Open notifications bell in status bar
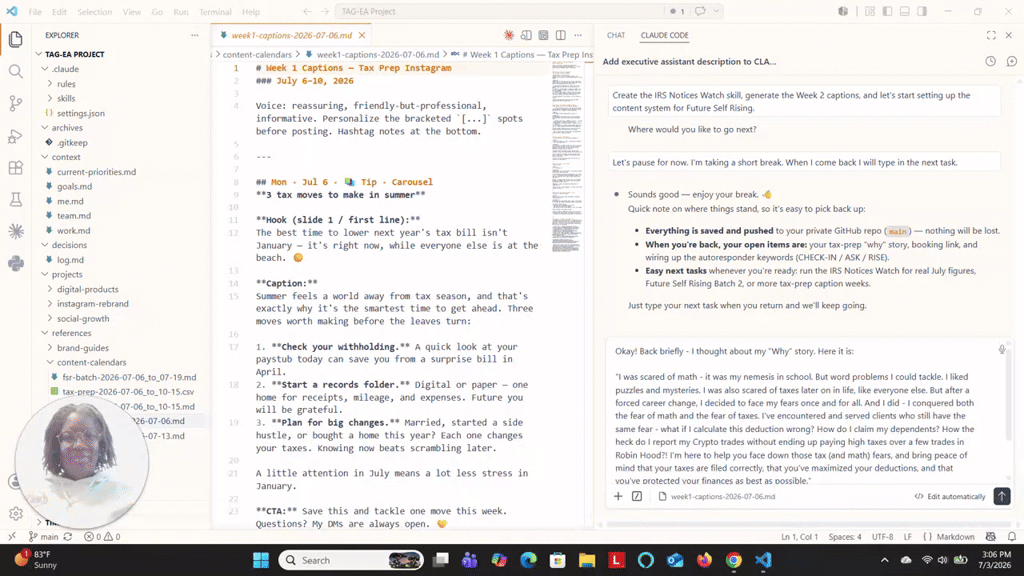 tap(1012, 537)
